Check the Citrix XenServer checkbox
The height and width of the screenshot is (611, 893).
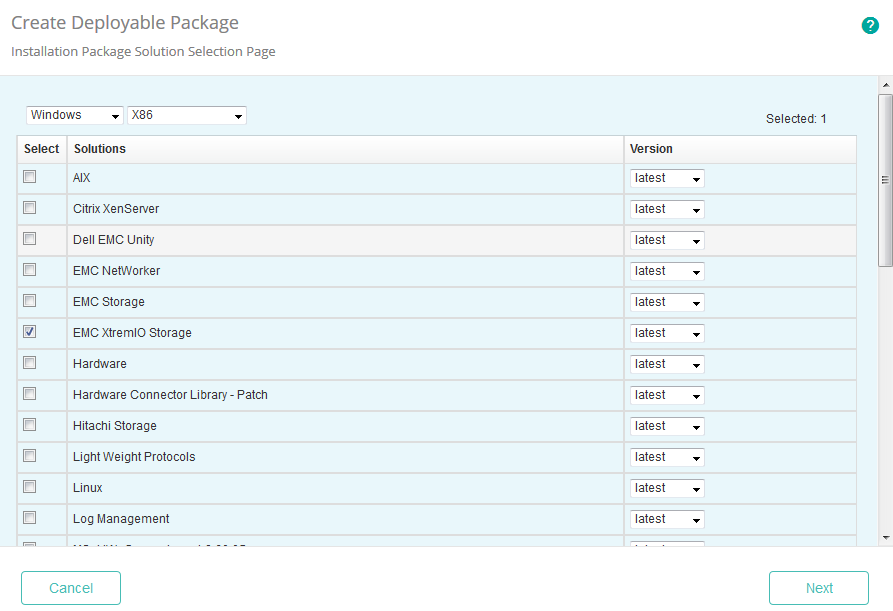point(29,208)
